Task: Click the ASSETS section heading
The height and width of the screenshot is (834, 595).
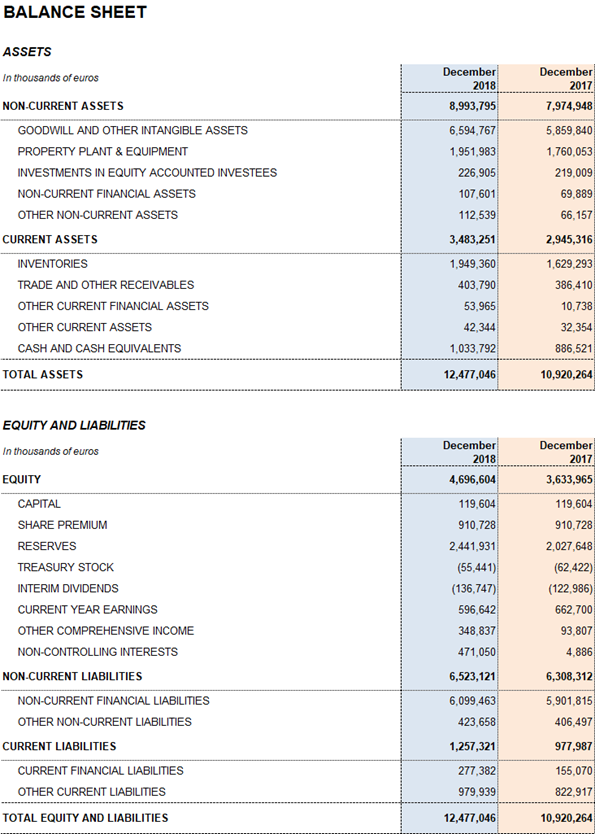Action: point(27,52)
